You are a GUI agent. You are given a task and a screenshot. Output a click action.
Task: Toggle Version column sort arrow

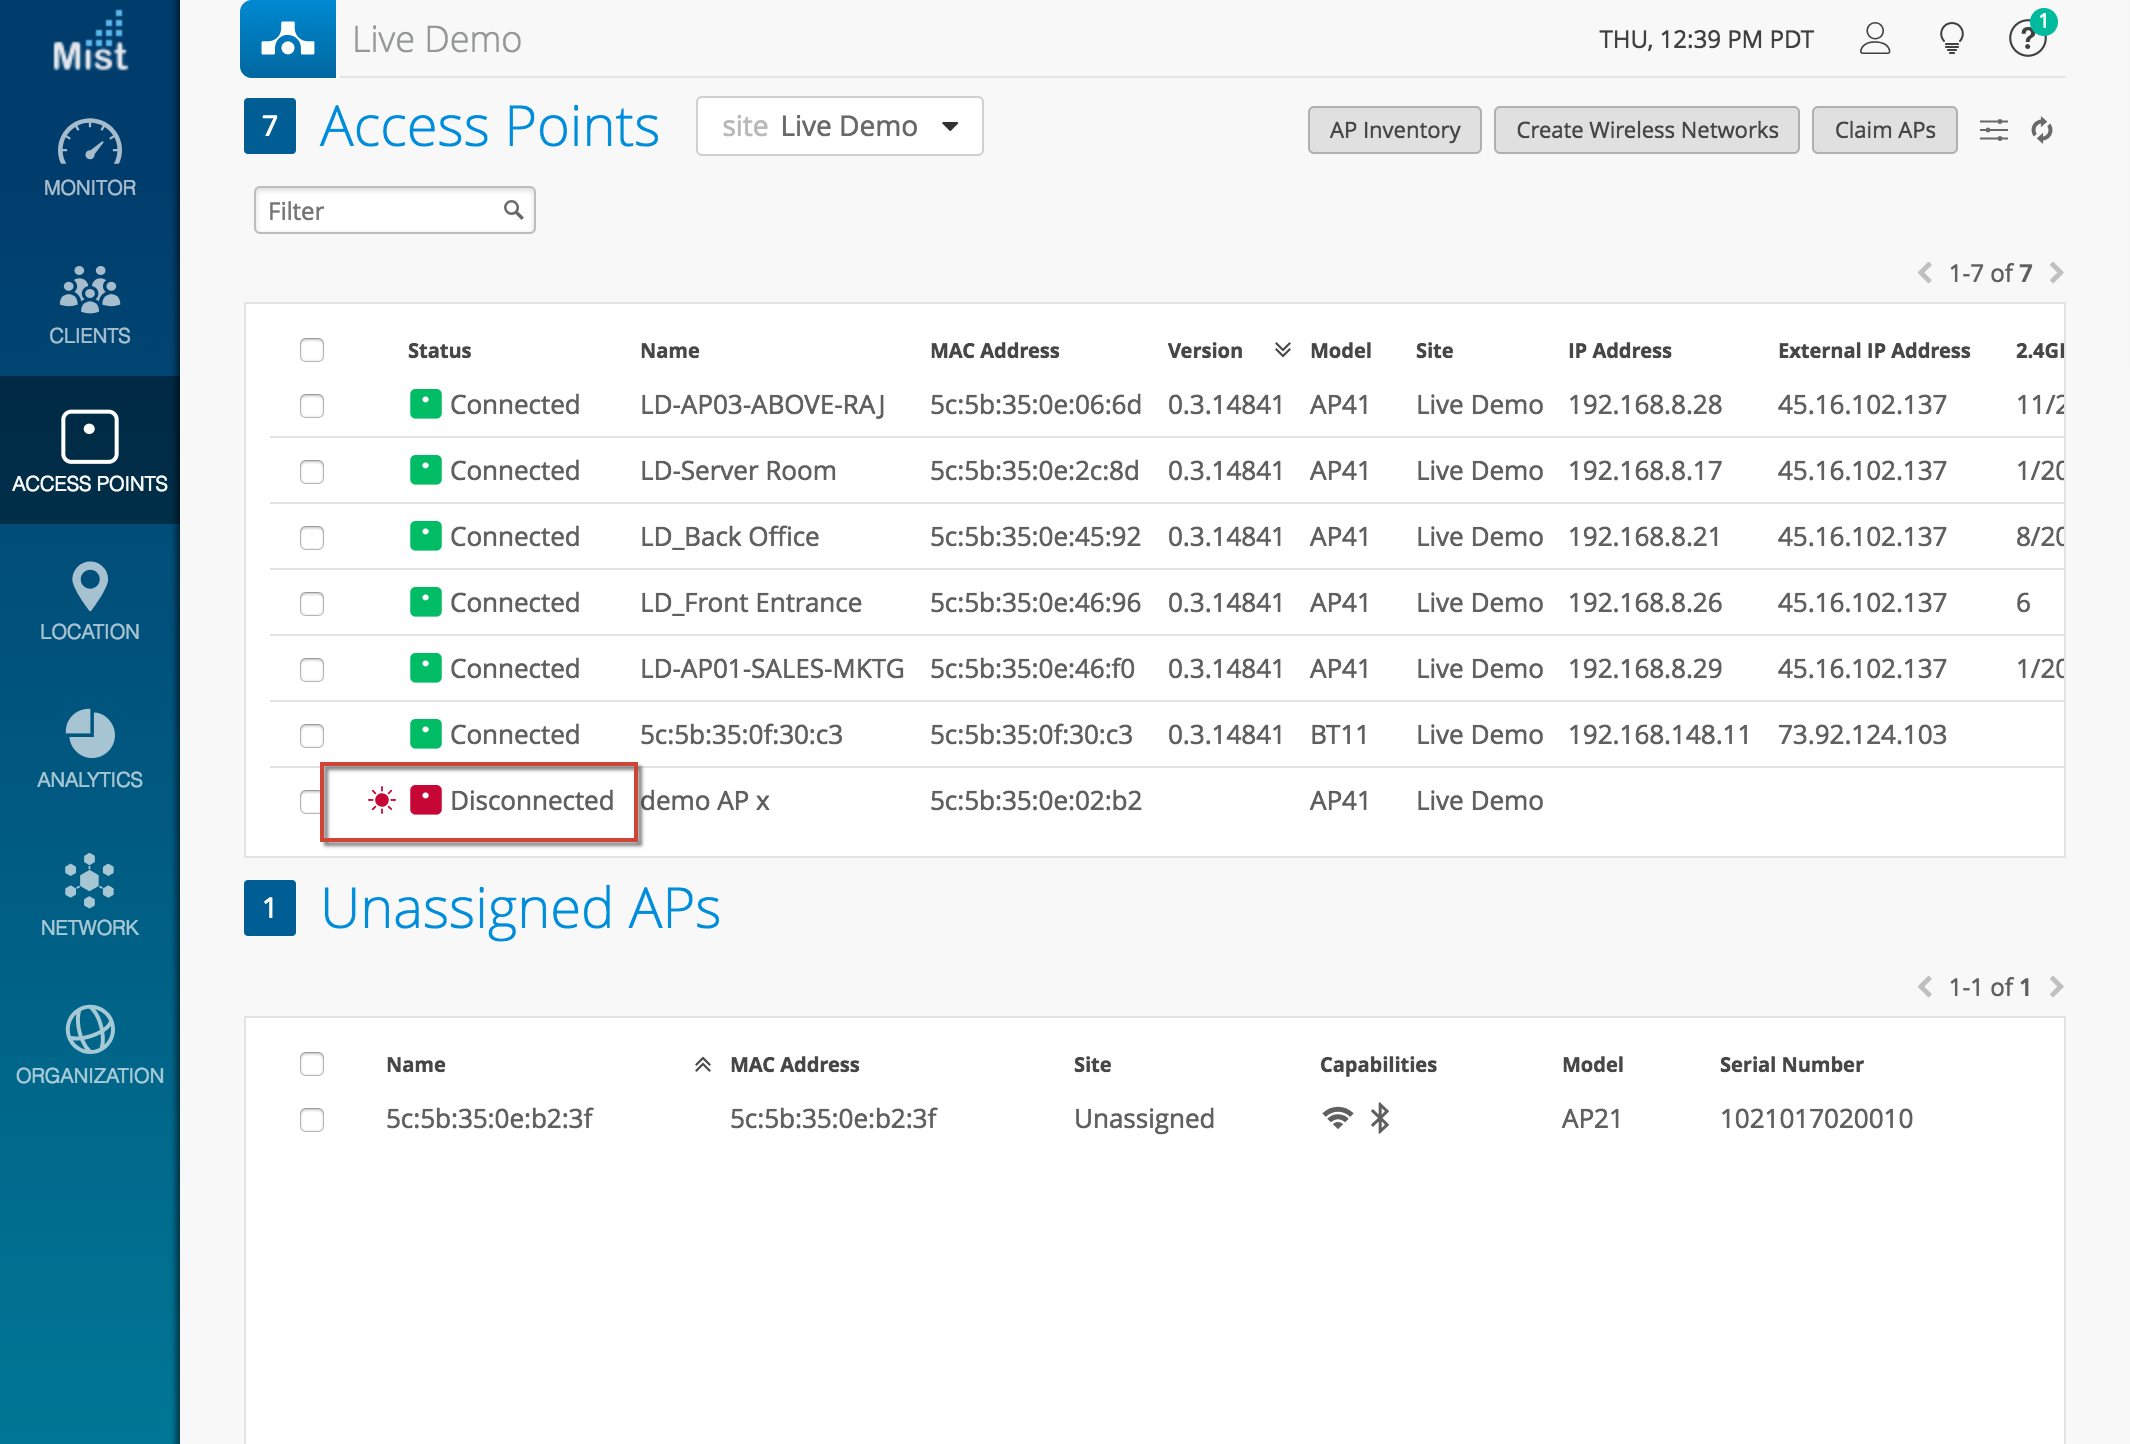pos(1282,350)
